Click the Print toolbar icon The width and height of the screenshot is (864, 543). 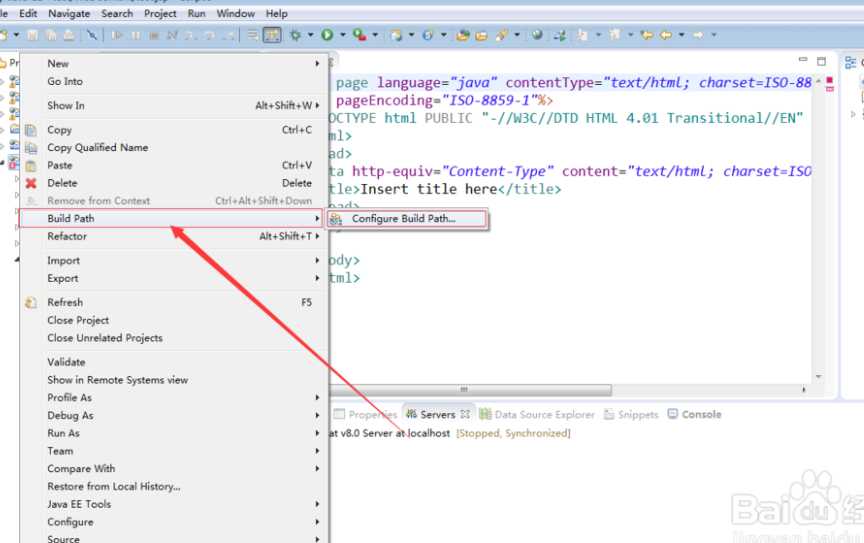[69, 35]
